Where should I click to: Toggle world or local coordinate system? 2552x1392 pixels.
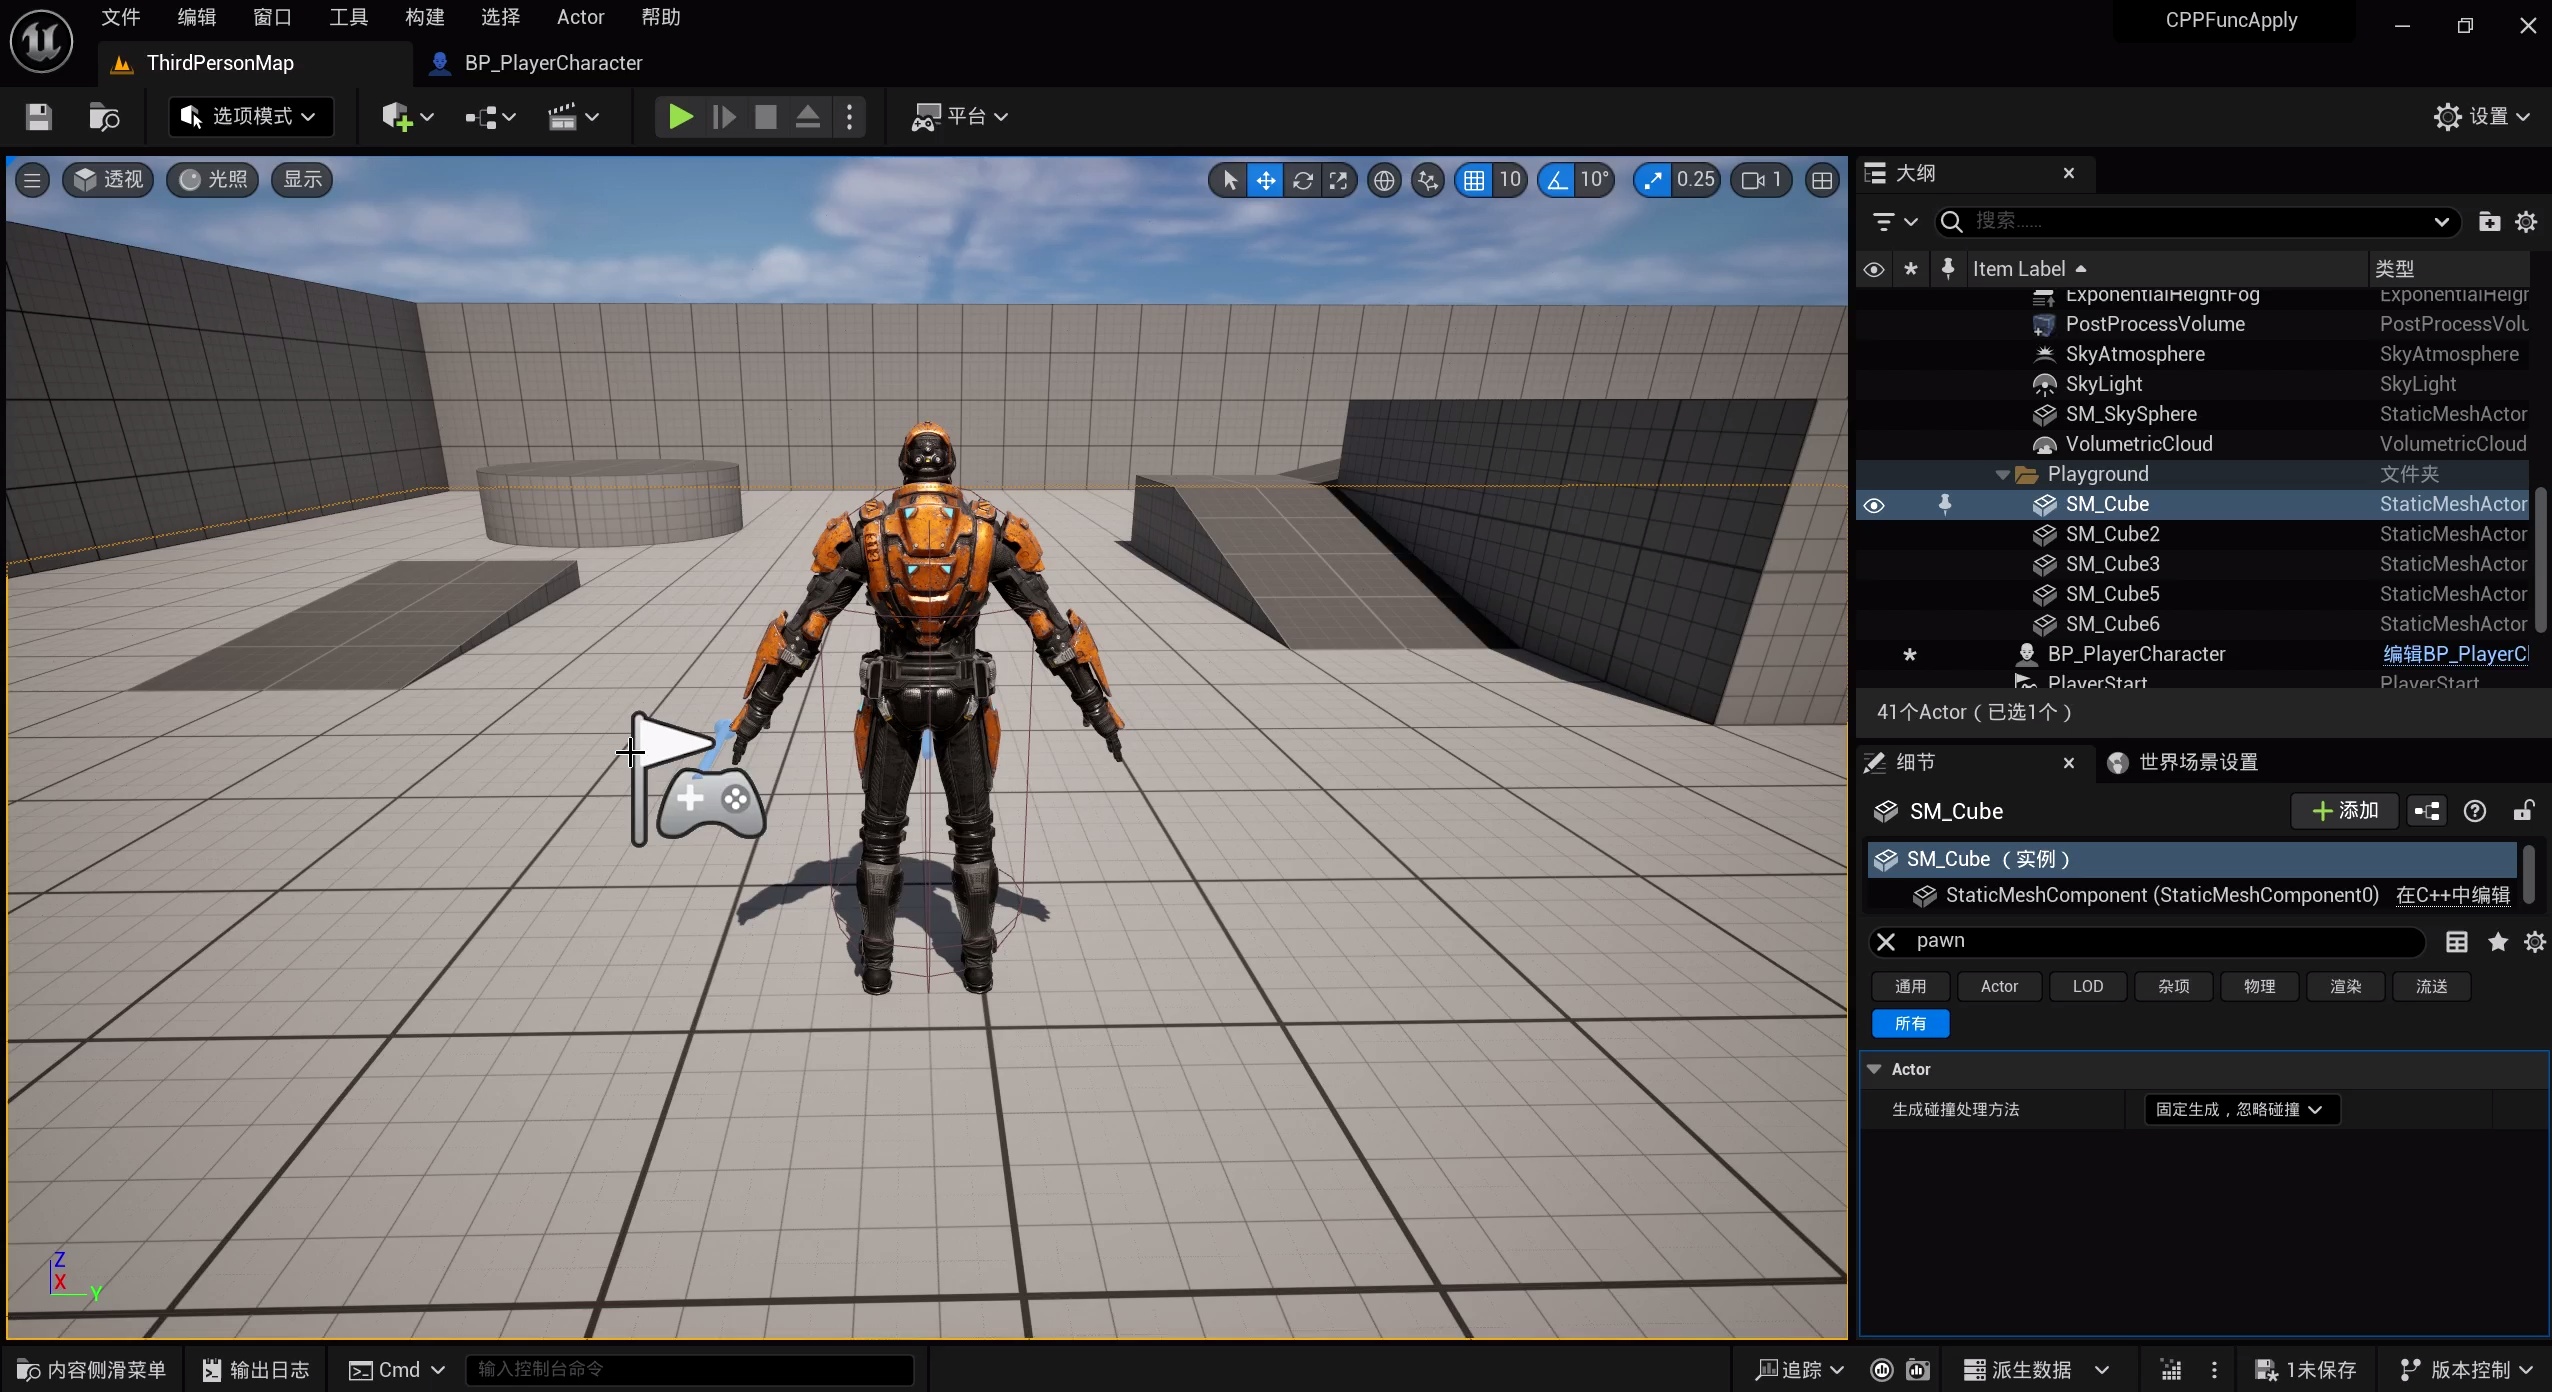point(1384,180)
